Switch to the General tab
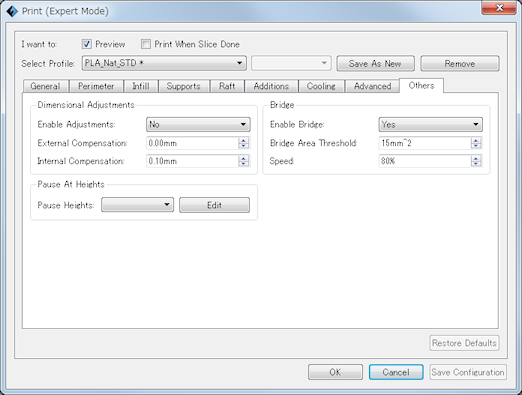The image size is (522, 395). point(46,86)
